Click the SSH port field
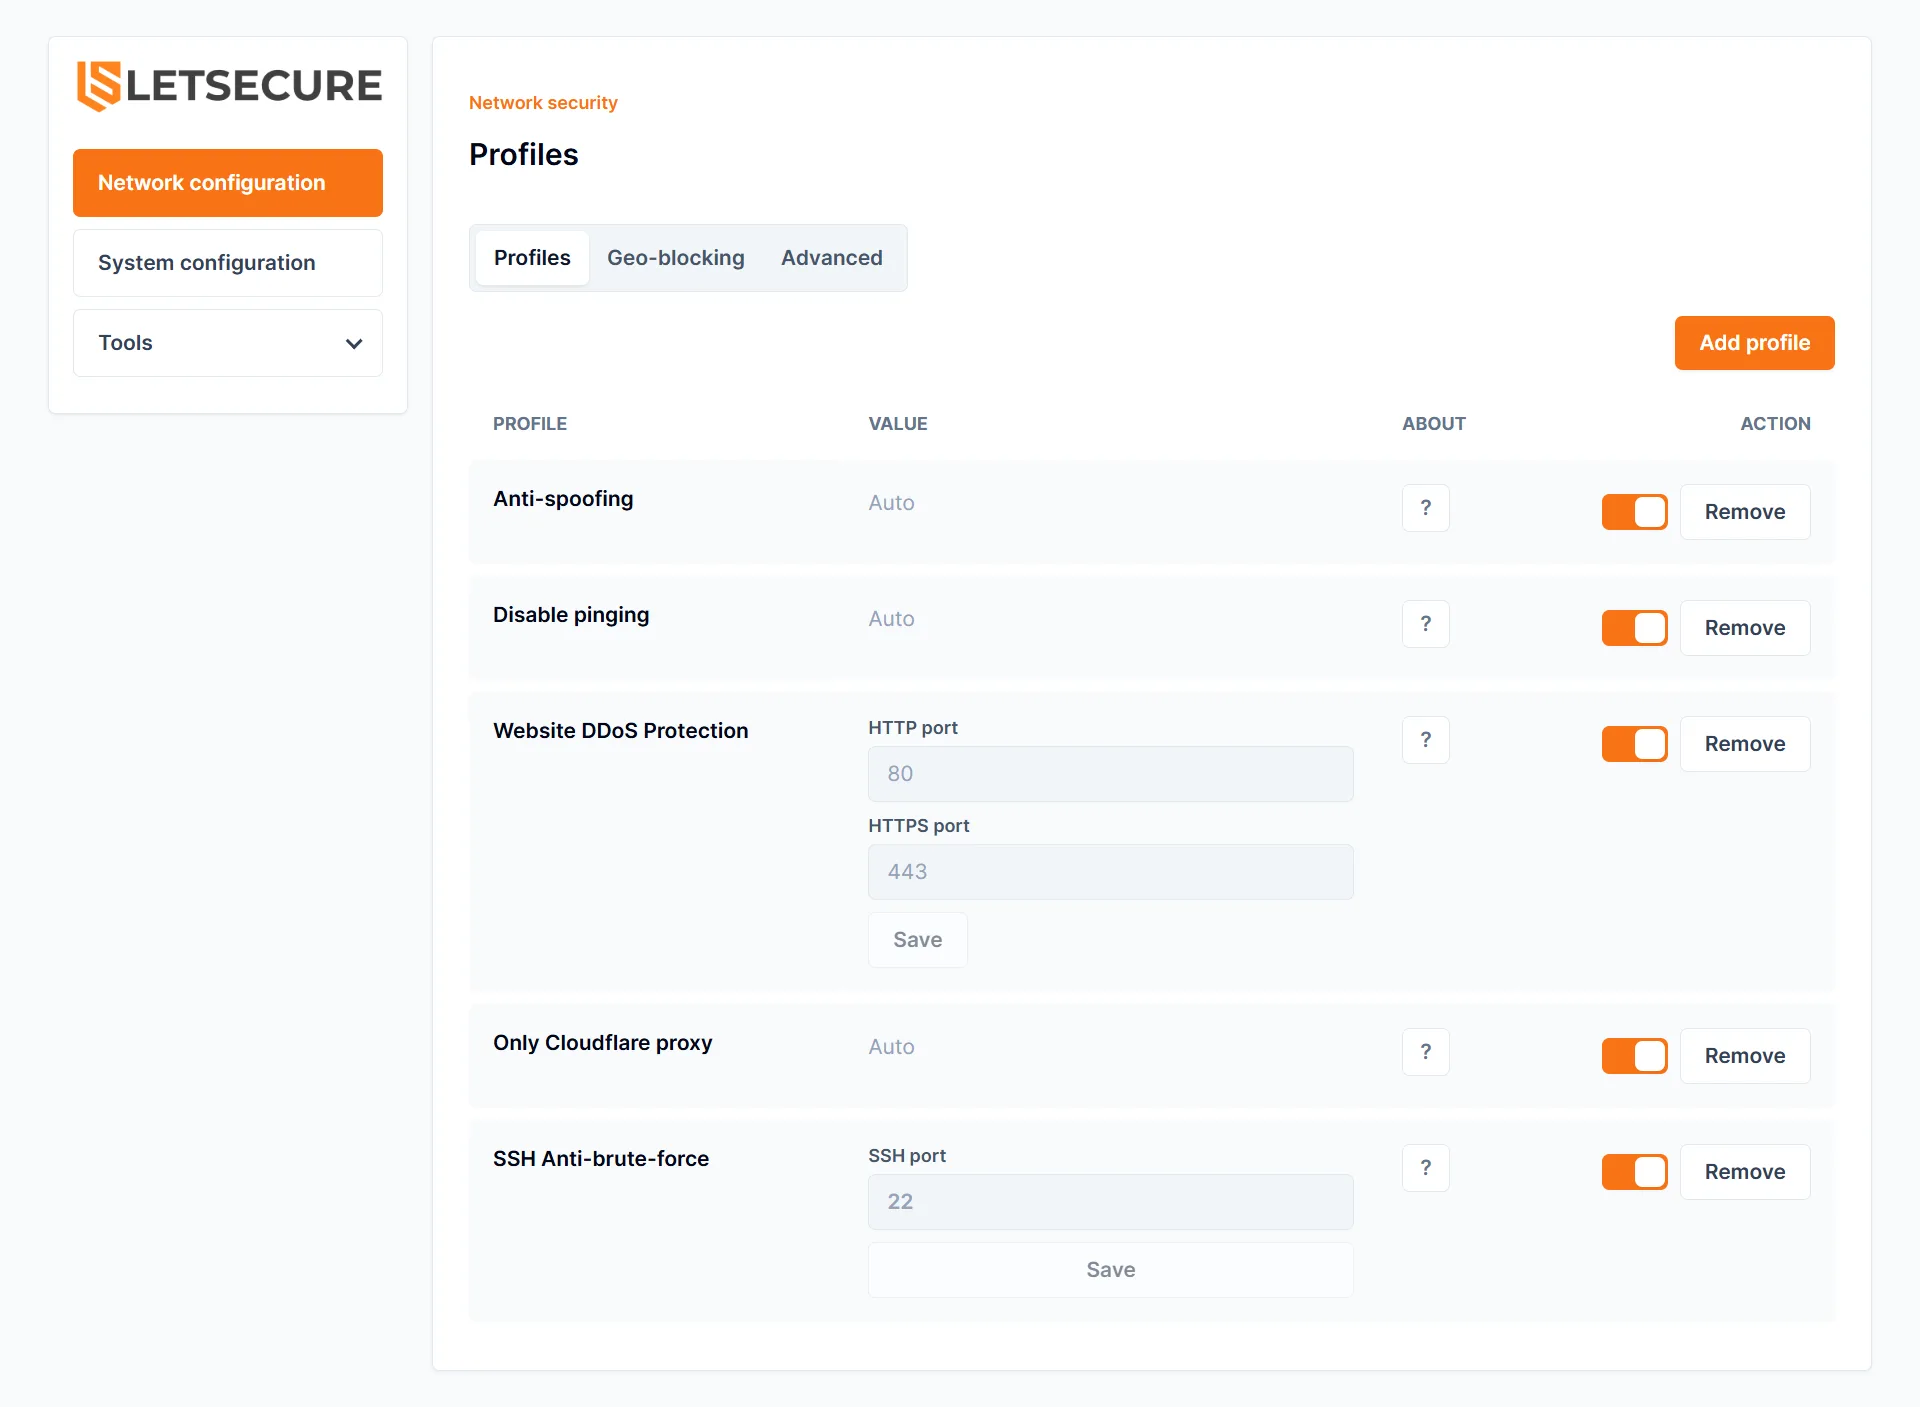1920x1407 pixels. 1111,1202
